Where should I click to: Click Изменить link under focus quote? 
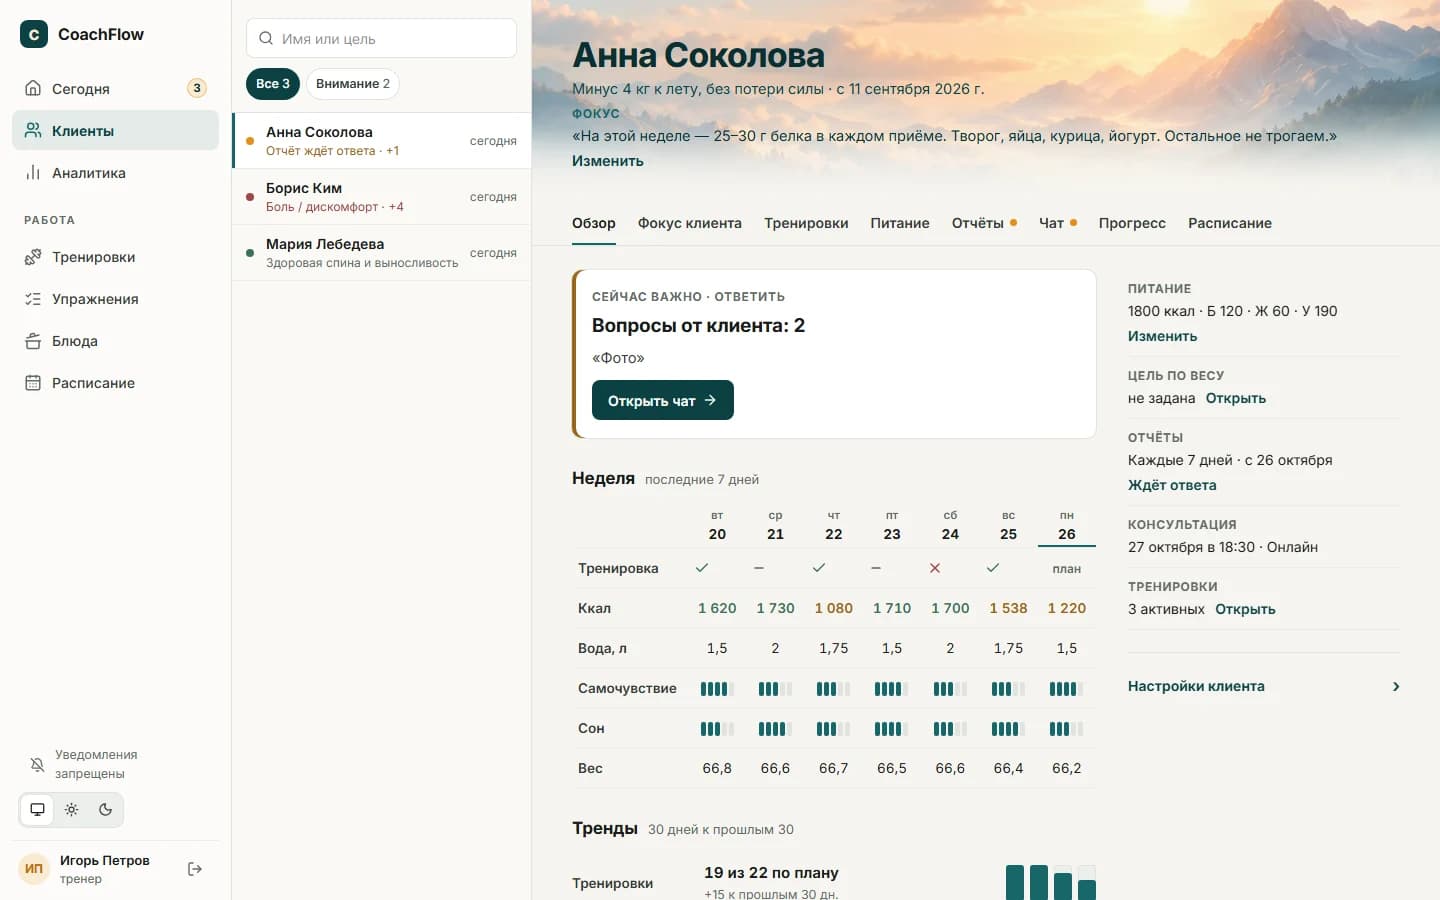608,161
